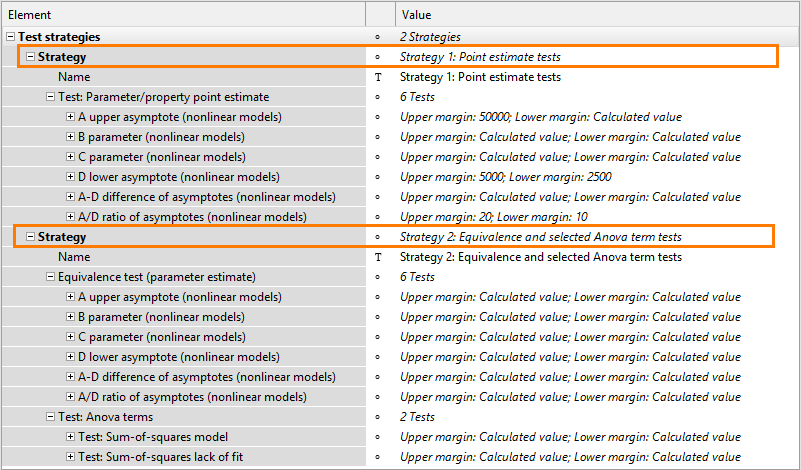Click the circle icon beside 2 Strategies
This screenshot has height=470, width=801.
click(378, 37)
